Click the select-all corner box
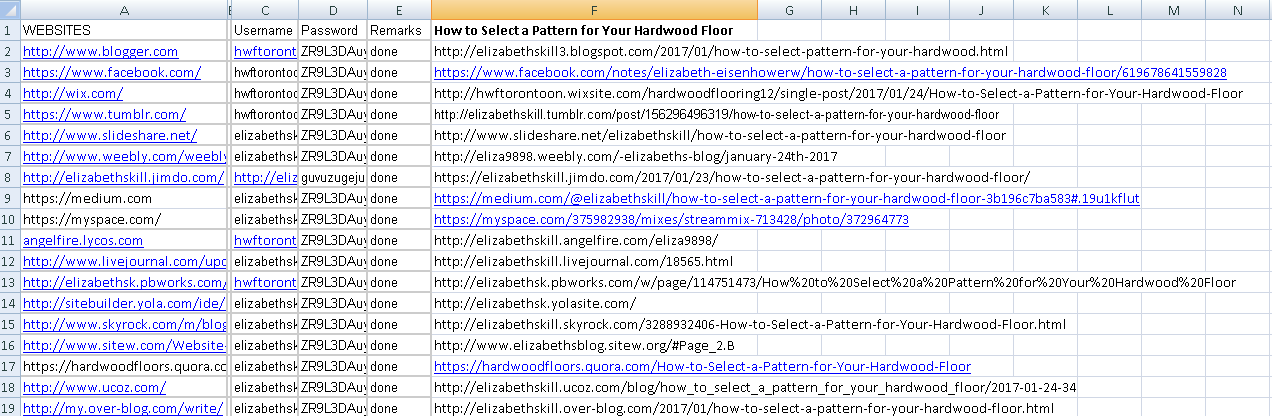The image size is (1272, 416). [9, 10]
